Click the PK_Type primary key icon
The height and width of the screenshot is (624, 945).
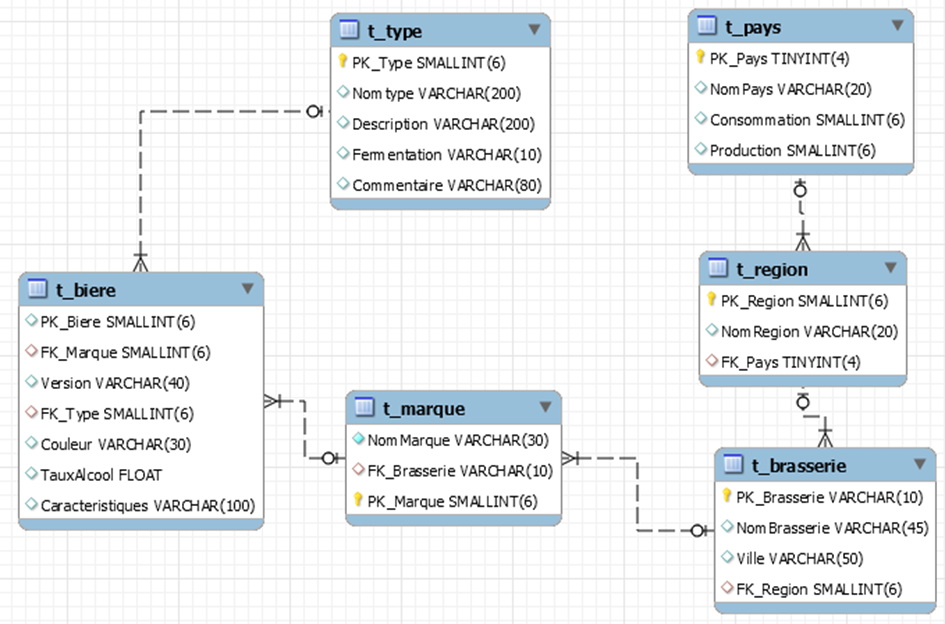[x=342, y=63]
